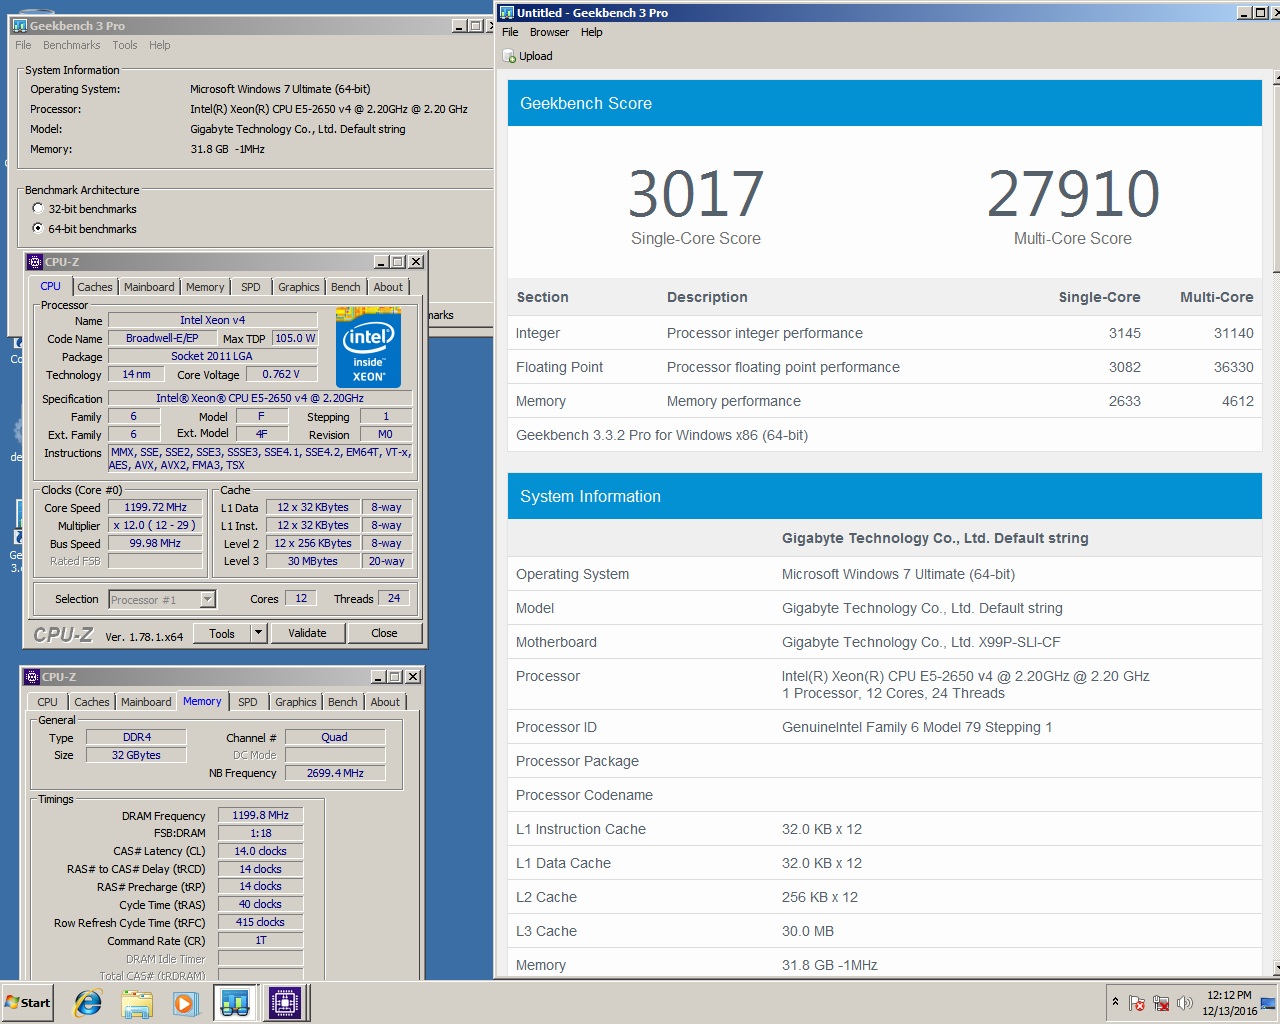Open Tools menu in Geekbench 3 Pro
Screen dimensions: 1280x1024
point(125,45)
